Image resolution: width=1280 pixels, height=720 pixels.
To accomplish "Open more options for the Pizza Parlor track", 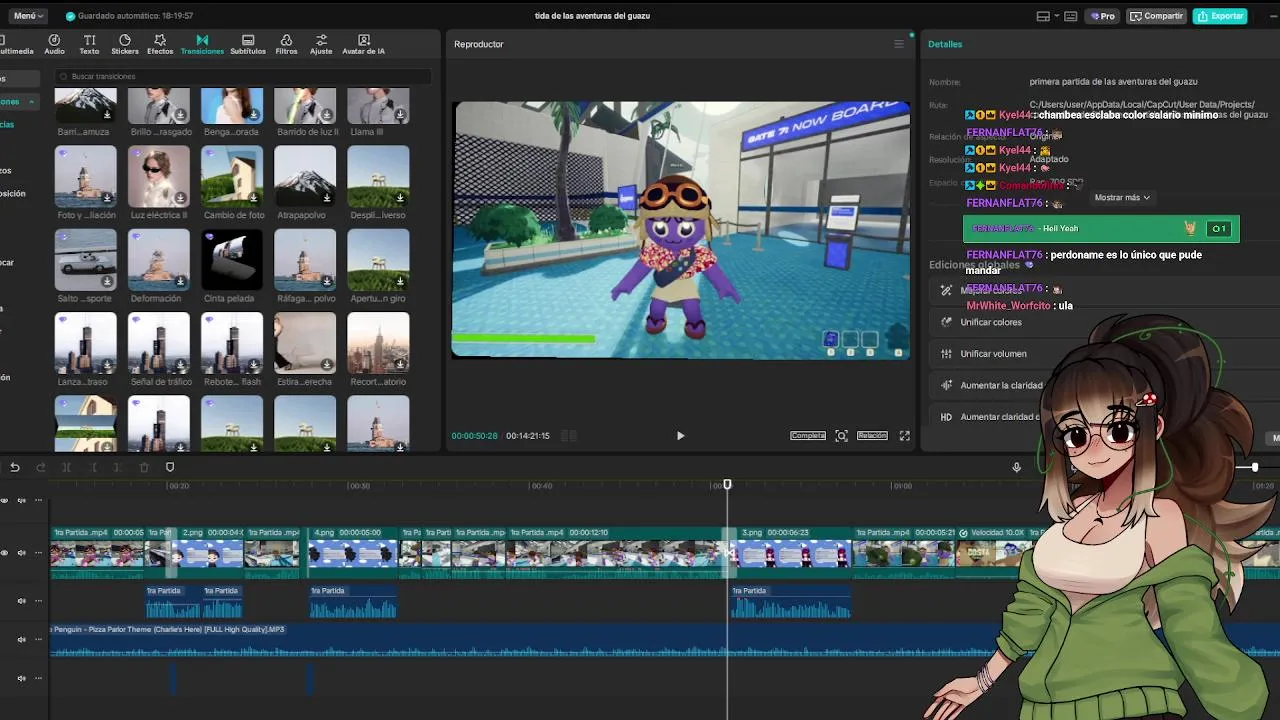I will [x=39, y=640].
